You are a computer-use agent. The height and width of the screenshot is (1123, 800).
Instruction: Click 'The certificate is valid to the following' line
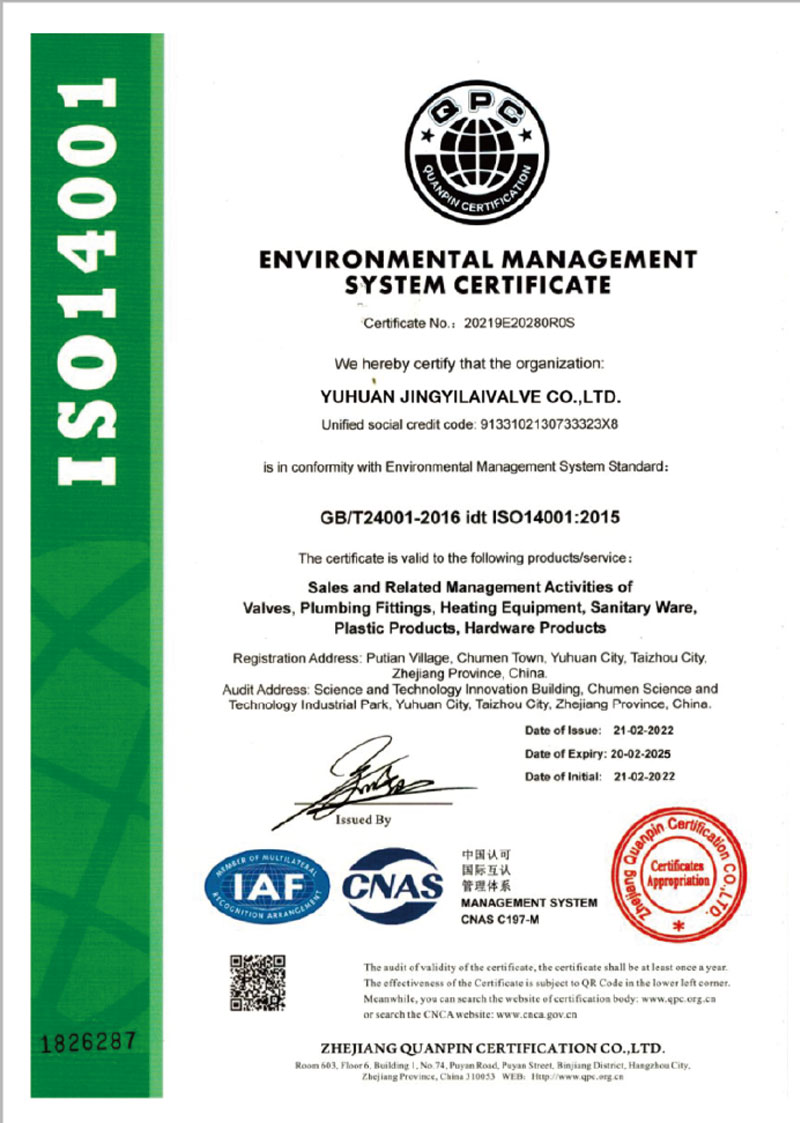pos(466,558)
